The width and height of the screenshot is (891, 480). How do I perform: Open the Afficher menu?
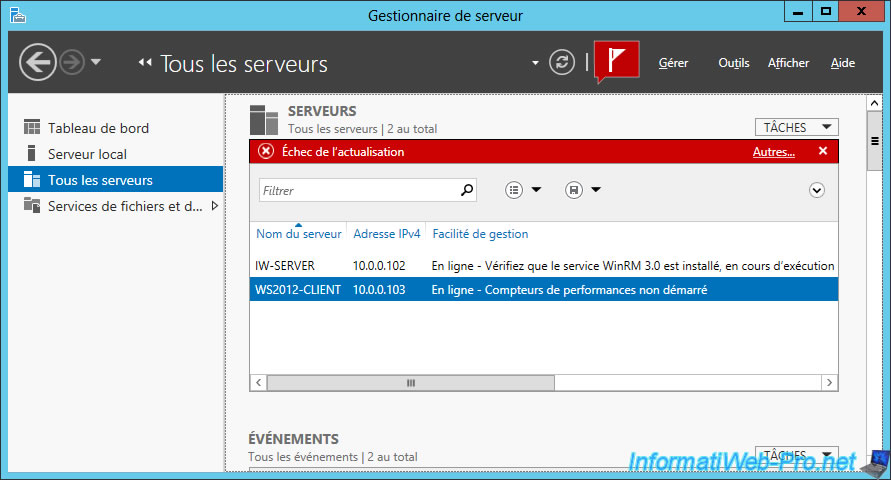[788, 63]
